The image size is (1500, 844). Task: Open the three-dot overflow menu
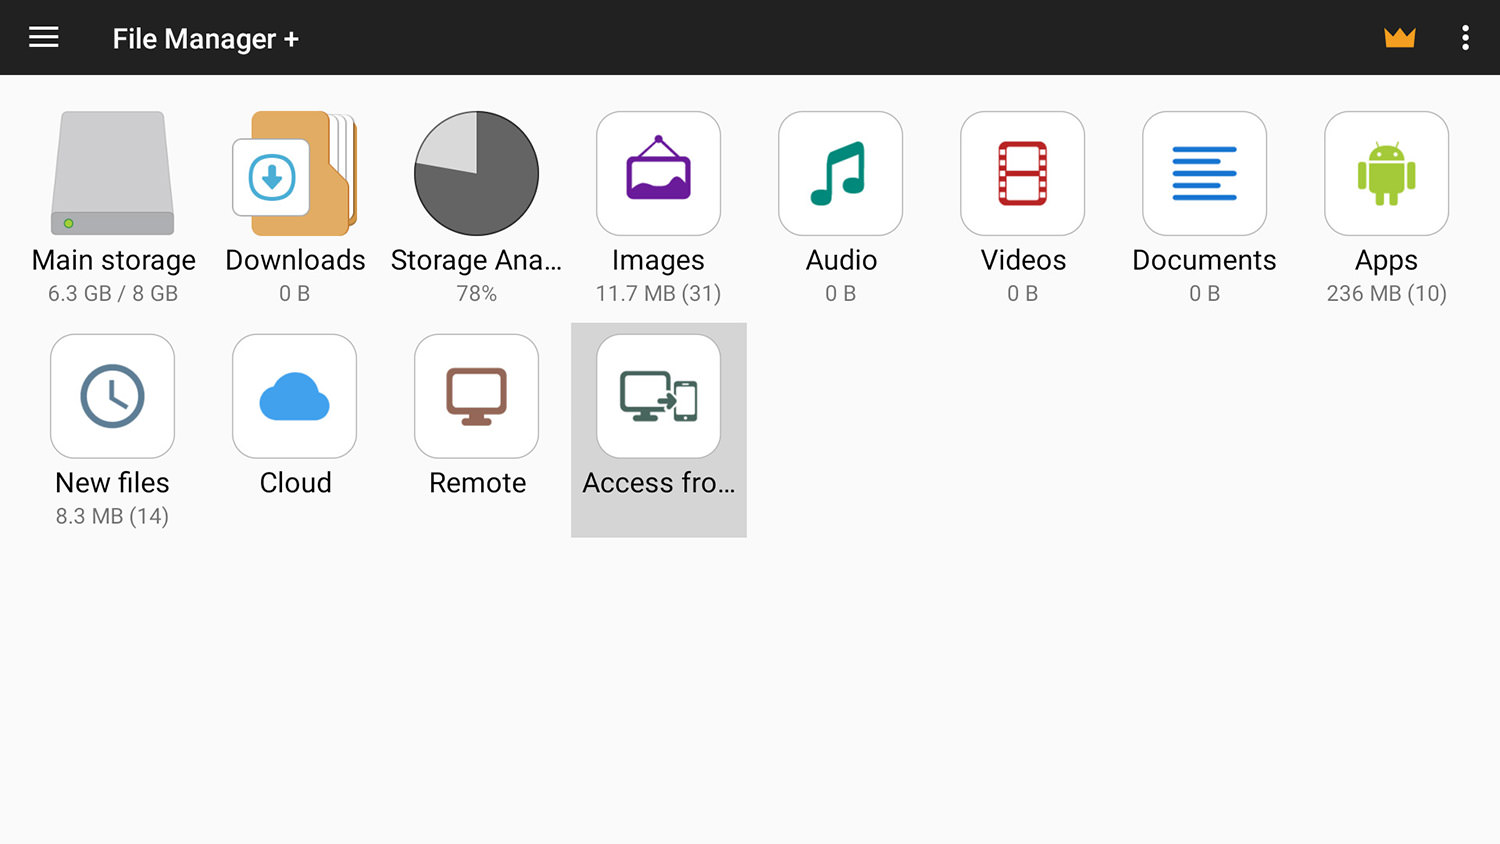[x=1465, y=38]
